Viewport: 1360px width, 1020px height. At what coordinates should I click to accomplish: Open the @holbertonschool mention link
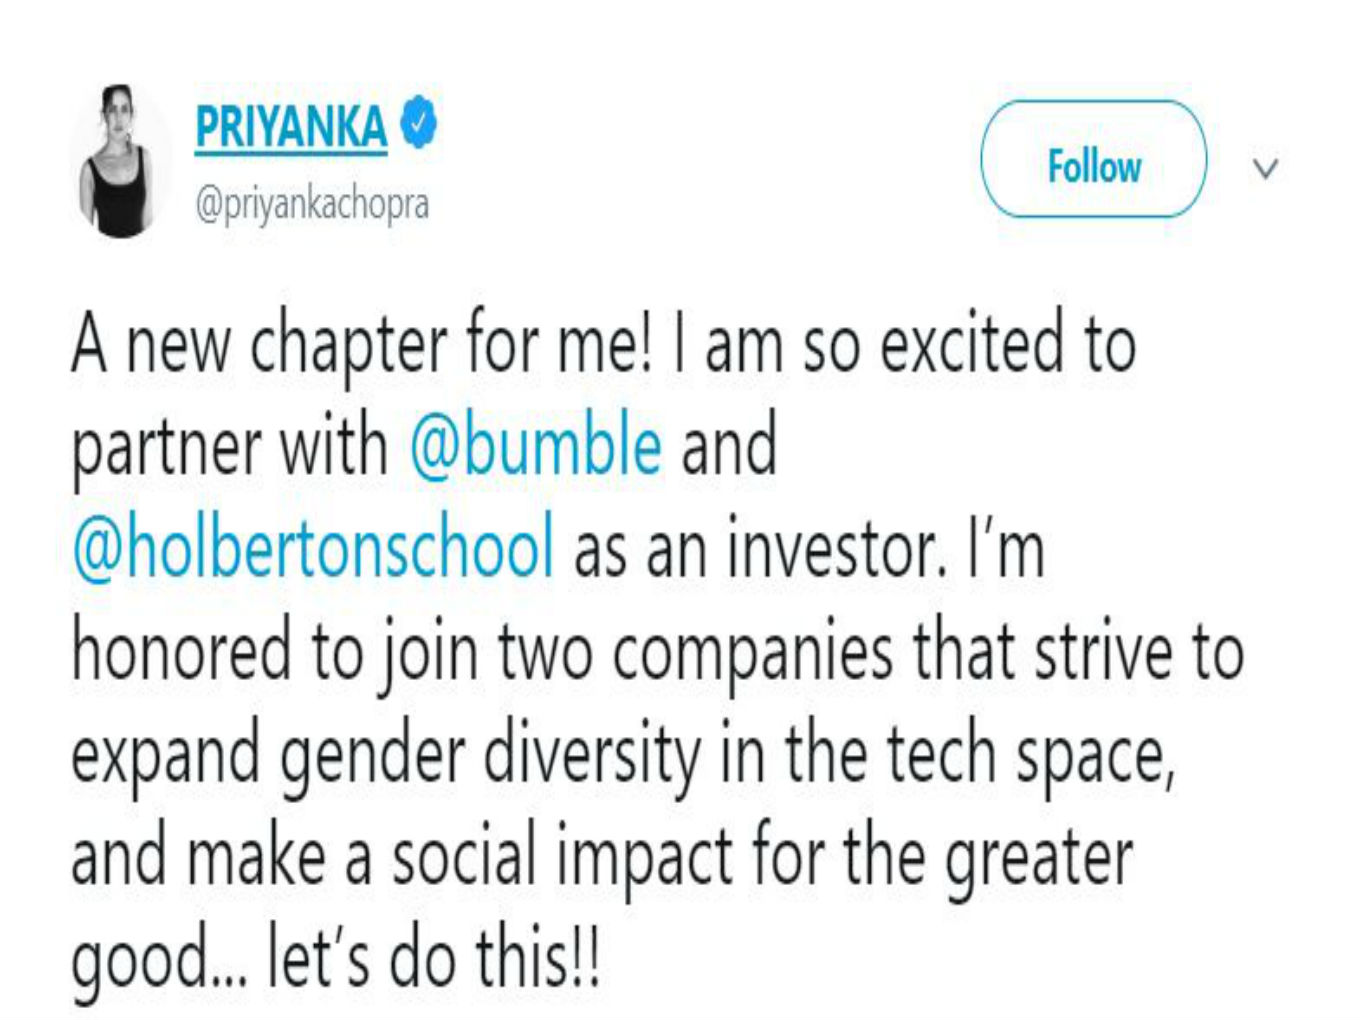(x=312, y=548)
